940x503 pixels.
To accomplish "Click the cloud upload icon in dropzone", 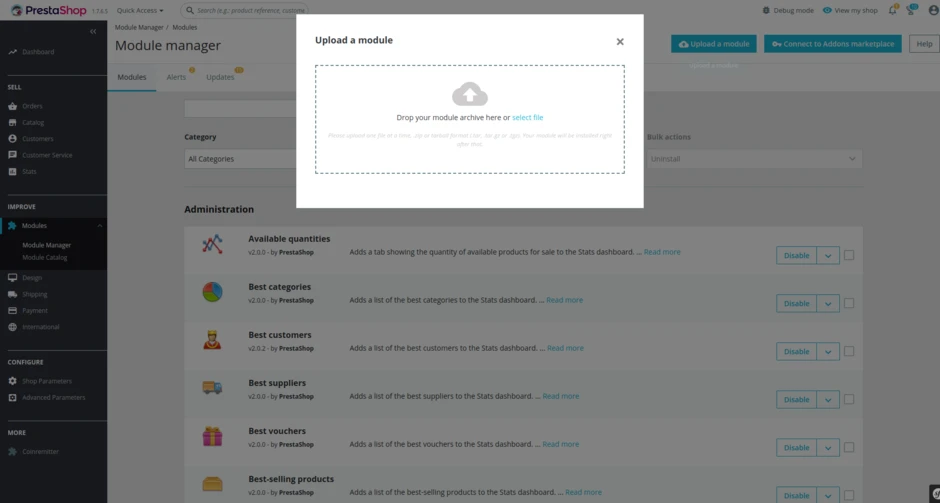I will (x=469, y=94).
